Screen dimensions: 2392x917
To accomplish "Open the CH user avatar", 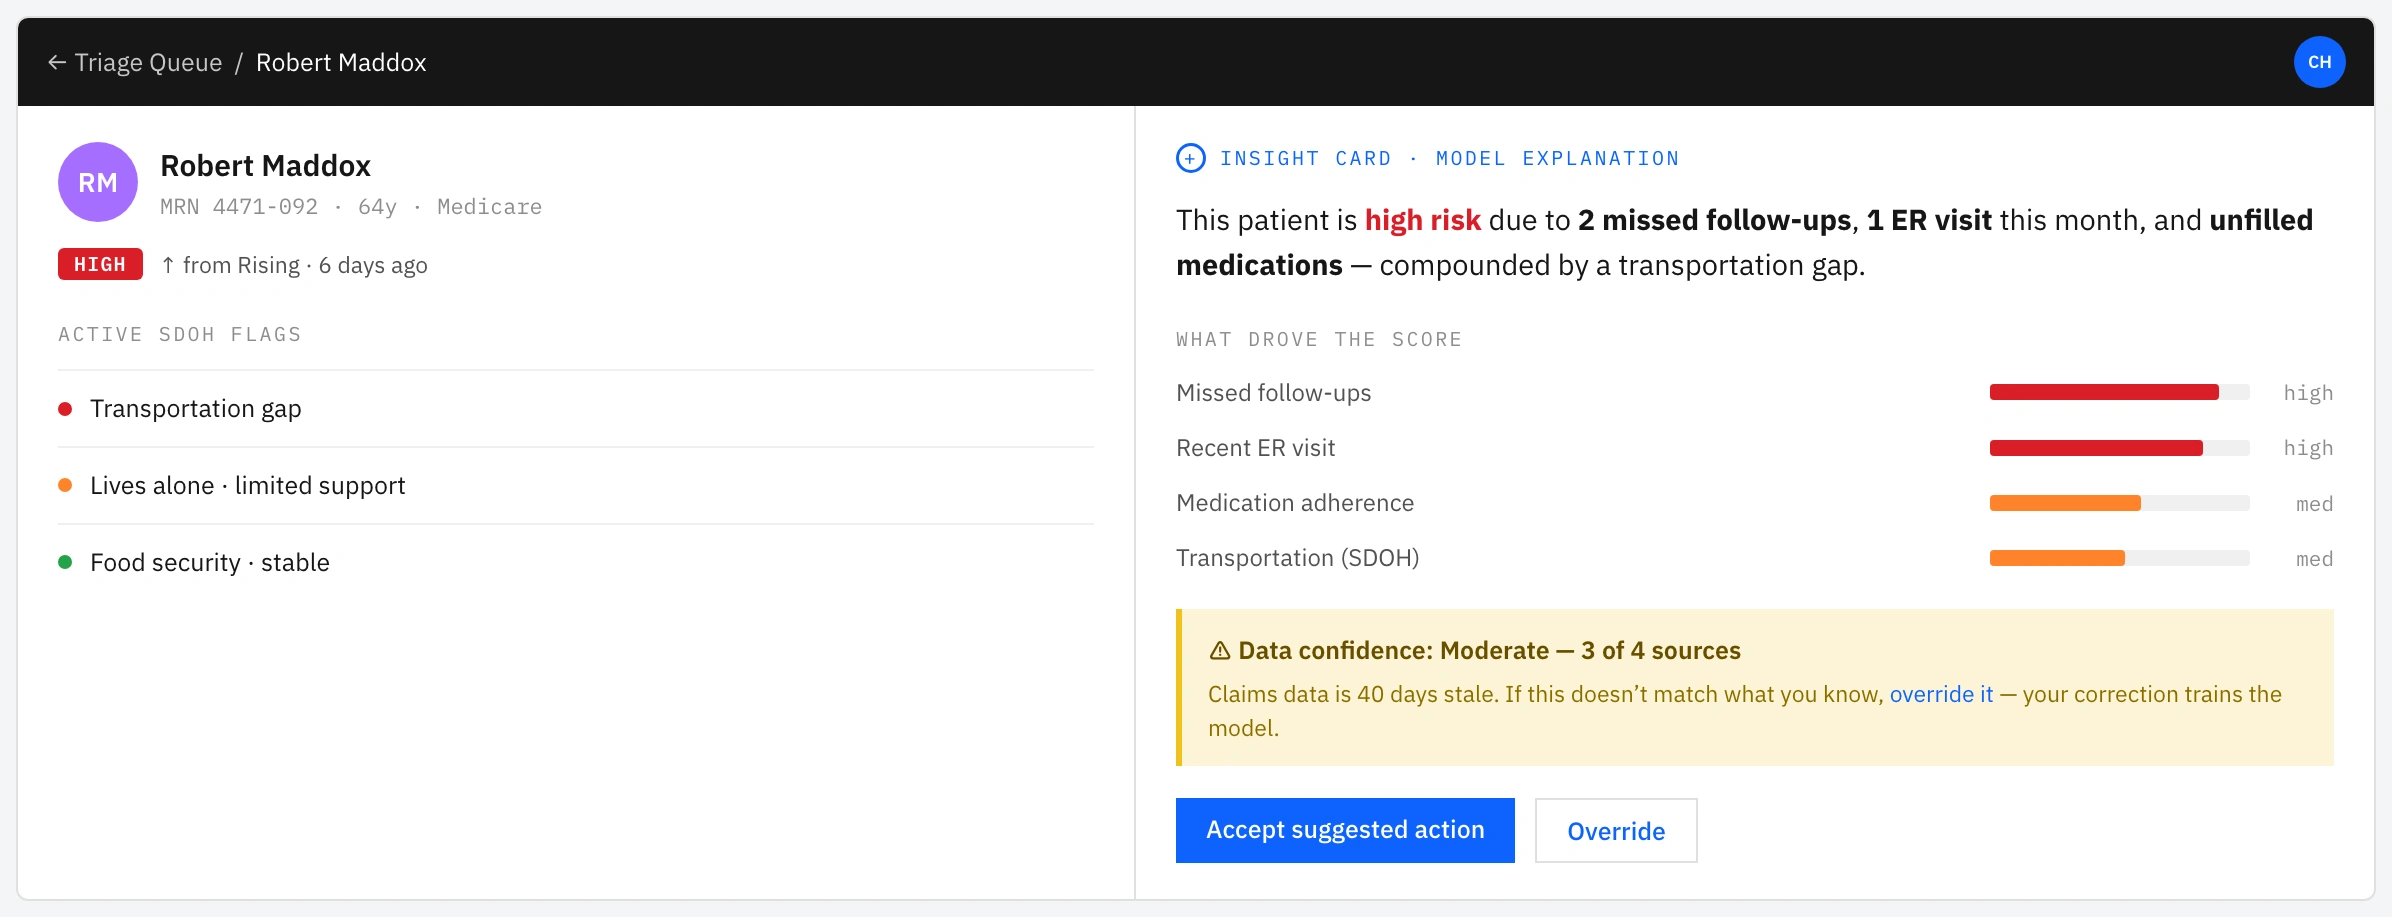I will [x=2319, y=62].
